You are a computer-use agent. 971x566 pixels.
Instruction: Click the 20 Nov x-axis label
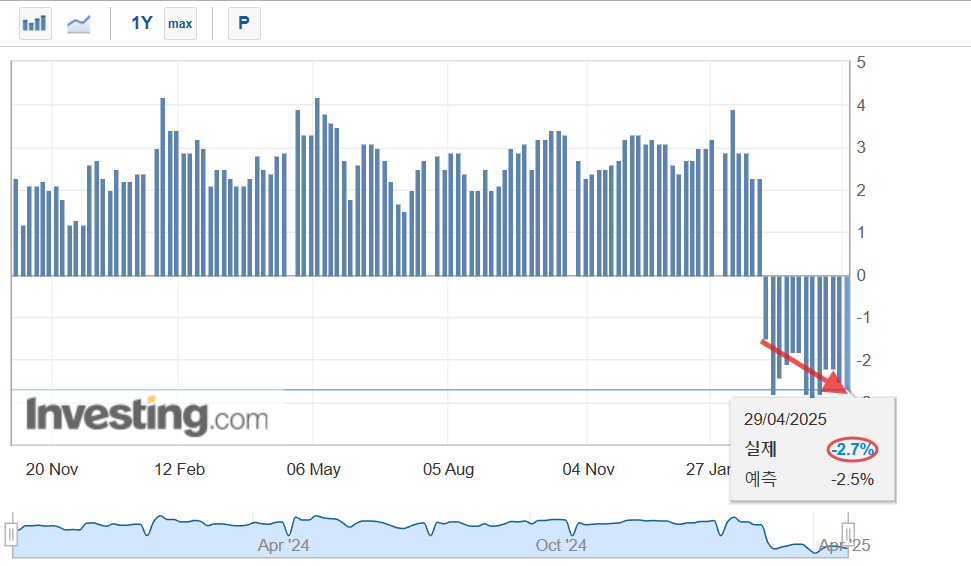[52, 469]
